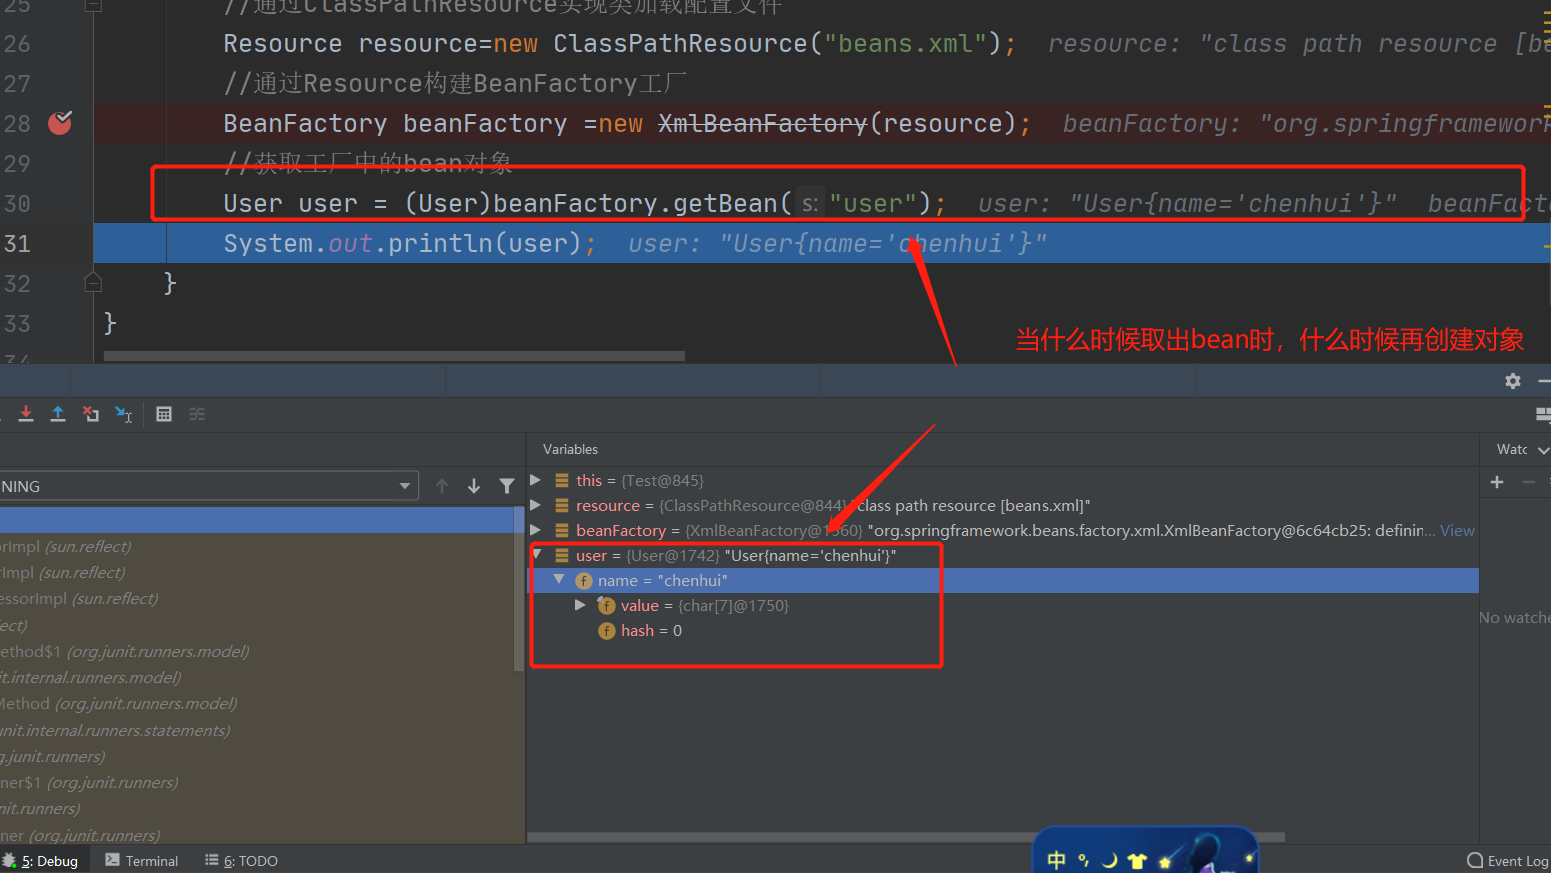Click the Step Out blue up-arrow icon
Image resolution: width=1551 pixels, height=873 pixels.
(58, 414)
